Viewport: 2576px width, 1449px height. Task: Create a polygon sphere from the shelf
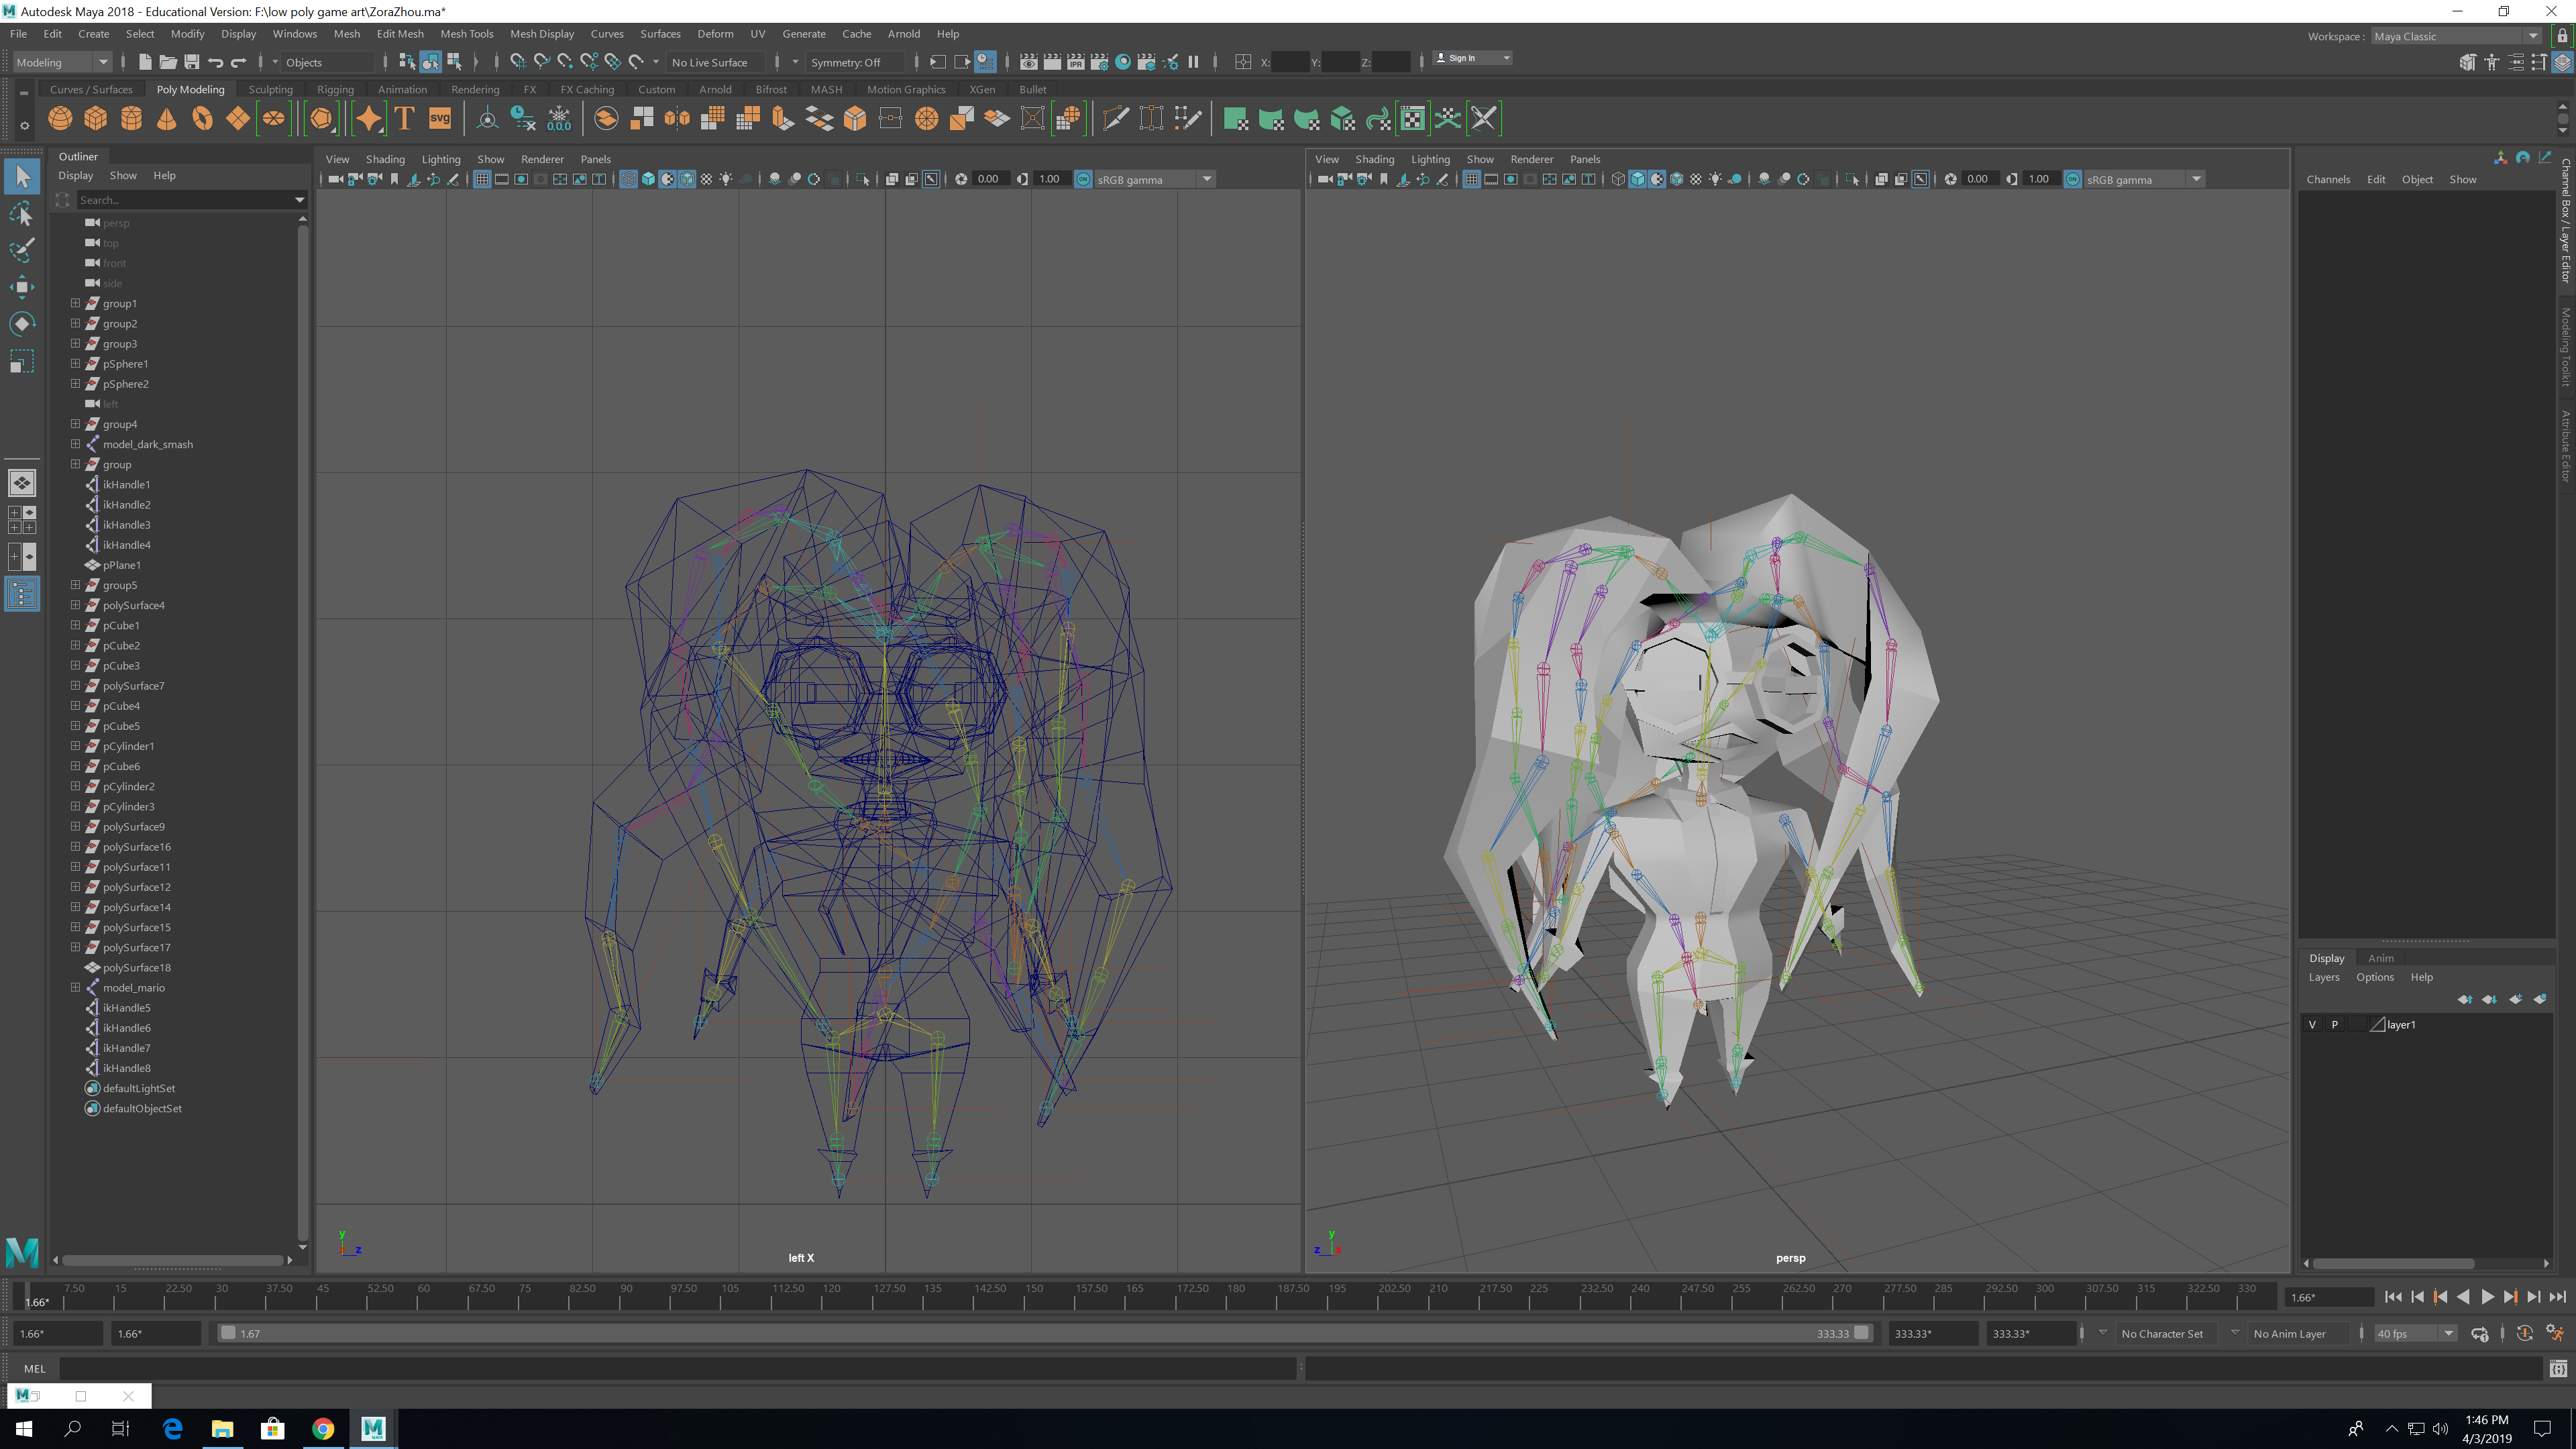point(60,119)
